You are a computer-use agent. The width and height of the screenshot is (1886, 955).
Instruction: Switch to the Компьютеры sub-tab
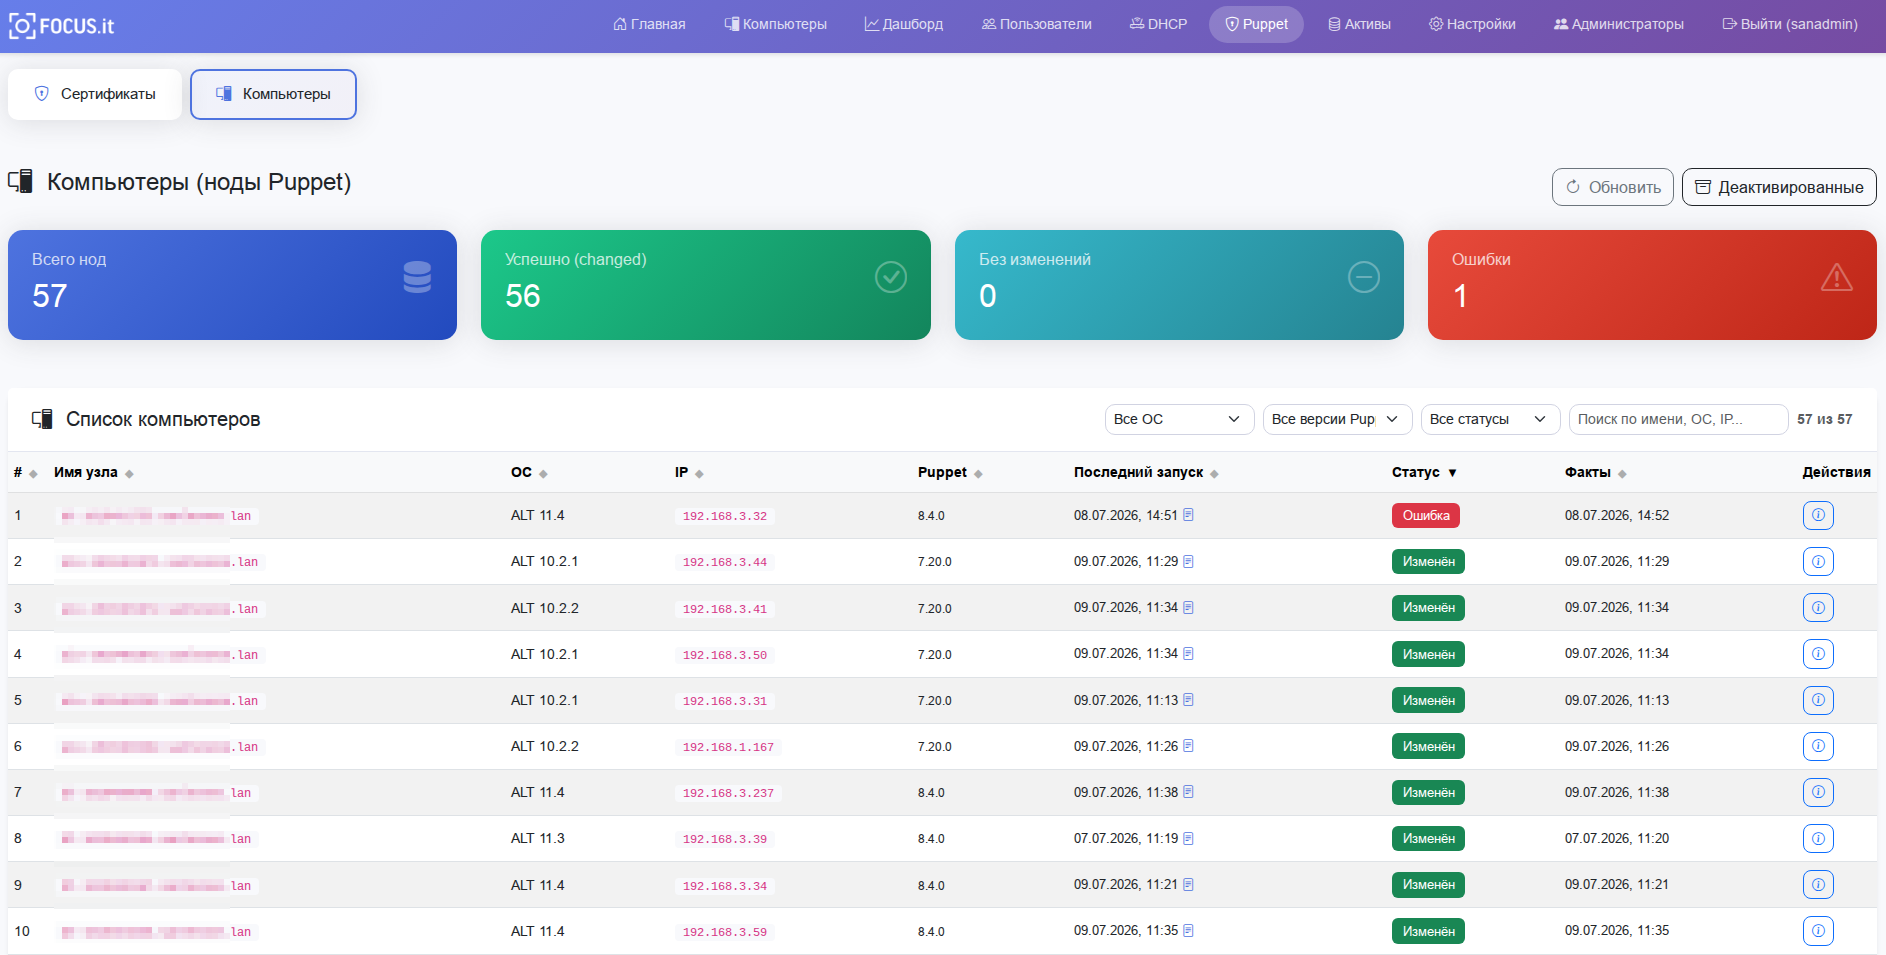coord(273,94)
